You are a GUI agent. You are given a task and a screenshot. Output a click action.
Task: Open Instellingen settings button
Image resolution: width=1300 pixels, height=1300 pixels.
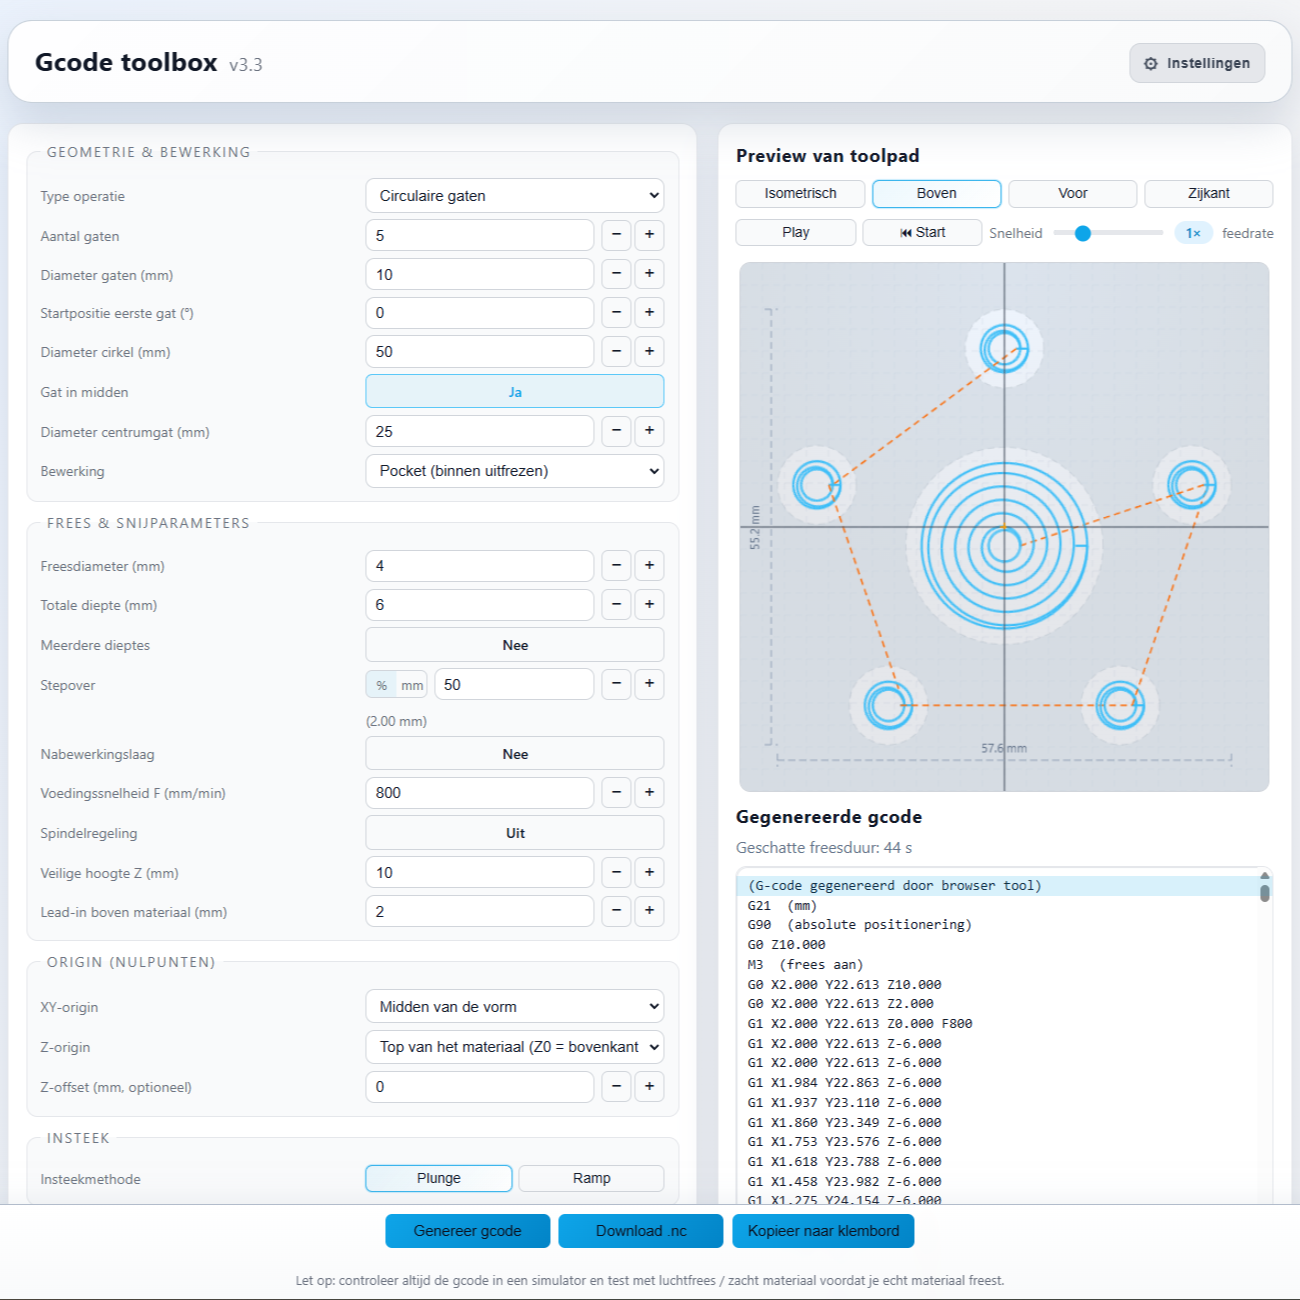[x=1197, y=63]
